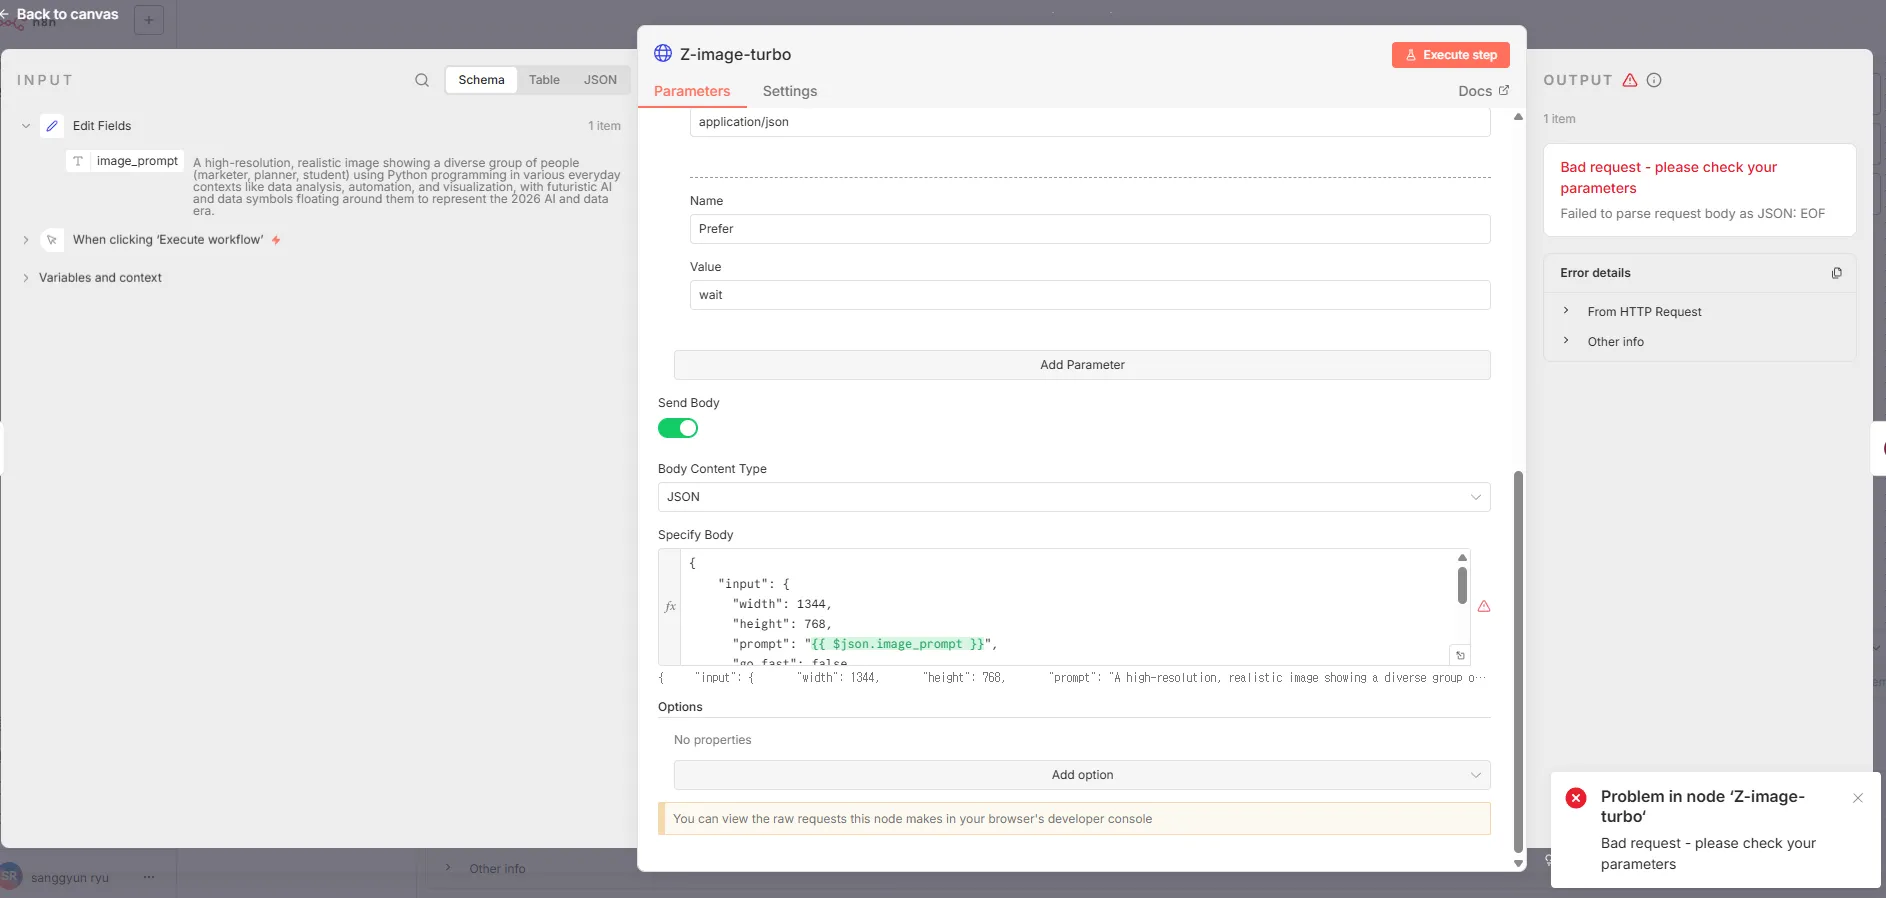Expand Other info in background panel
This screenshot has width=1886, height=898.
click(447, 868)
